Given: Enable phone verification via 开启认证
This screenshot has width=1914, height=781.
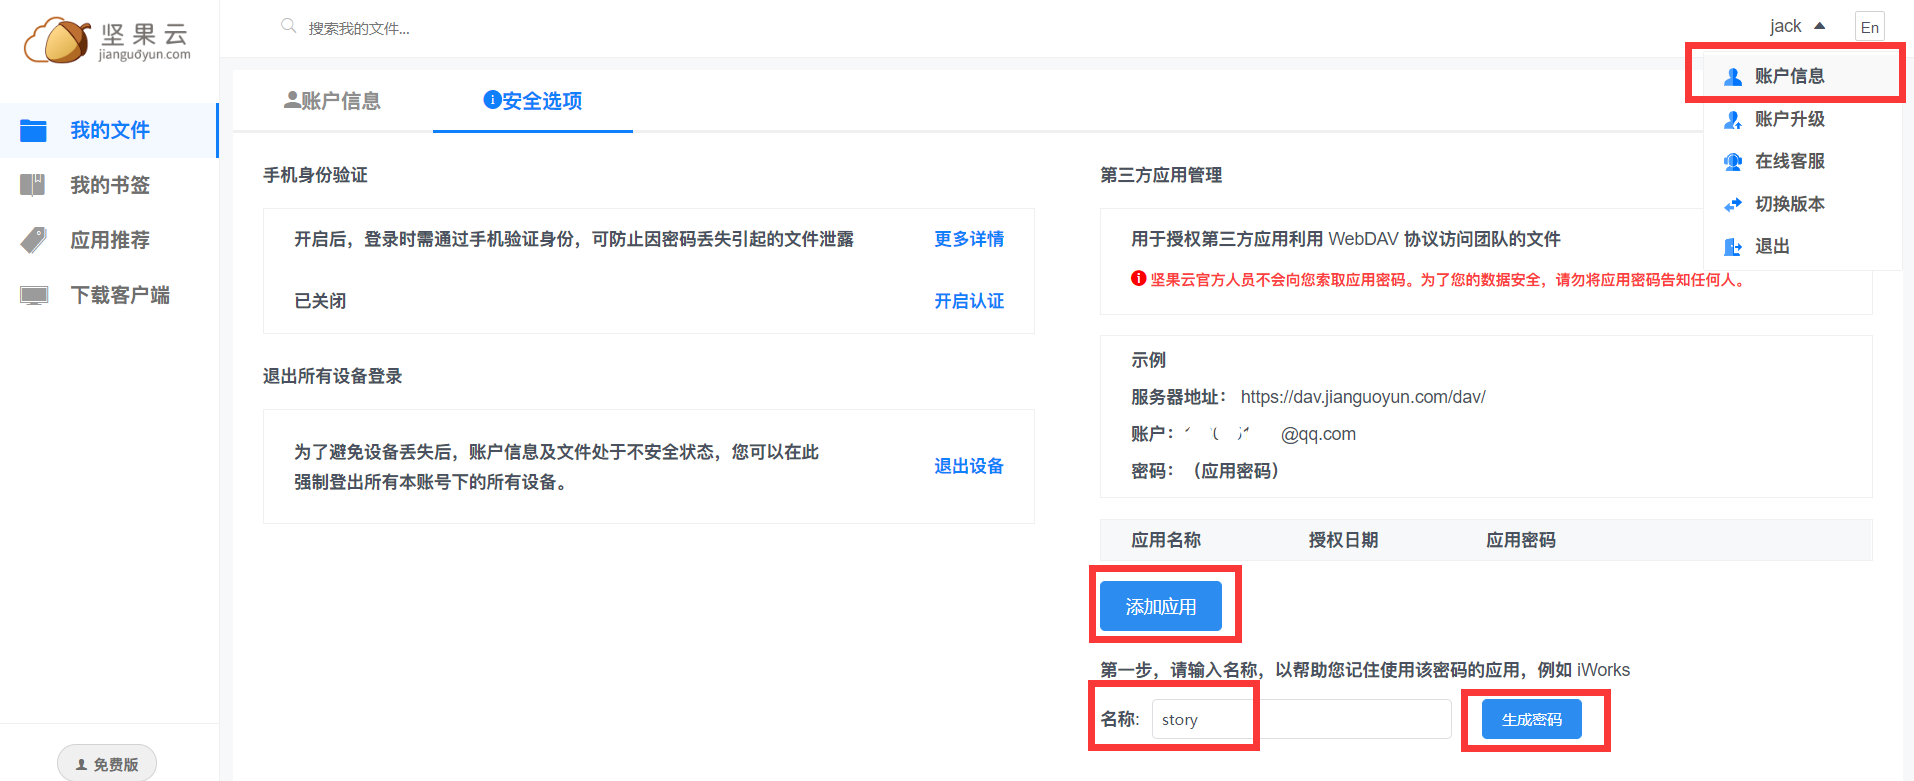Looking at the screenshot, I should pyautogui.click(x=968, y=301).
